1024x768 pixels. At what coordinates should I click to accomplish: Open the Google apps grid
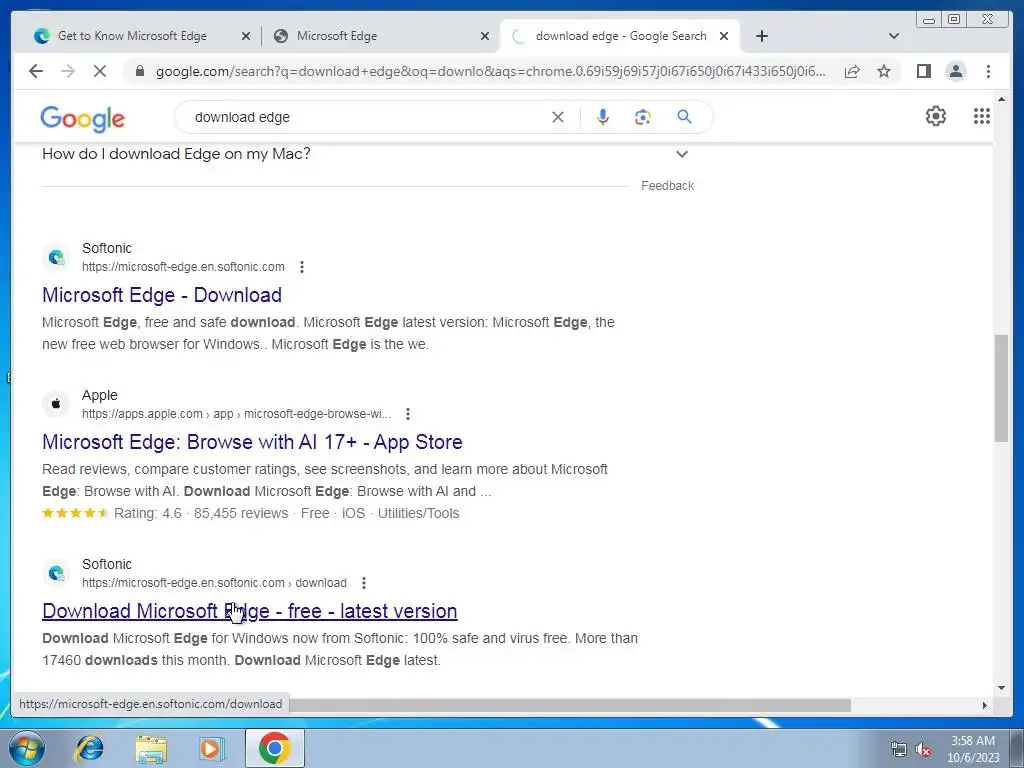(x=982, y=116)
